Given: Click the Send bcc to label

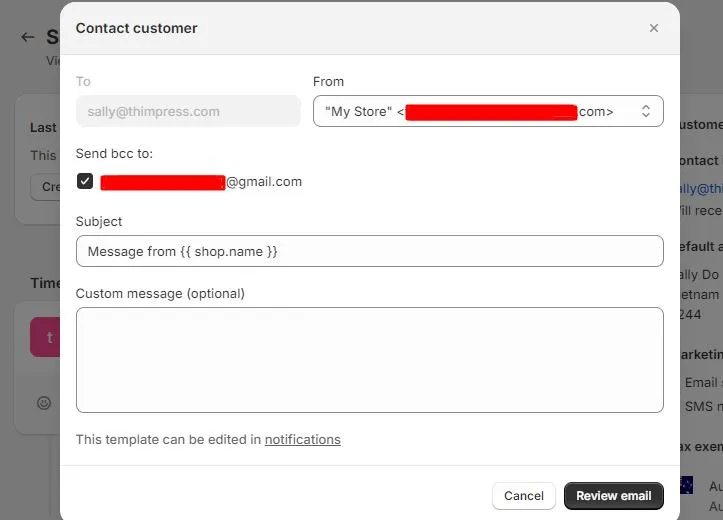Looking at the screenshot, I should pos(114,154).
